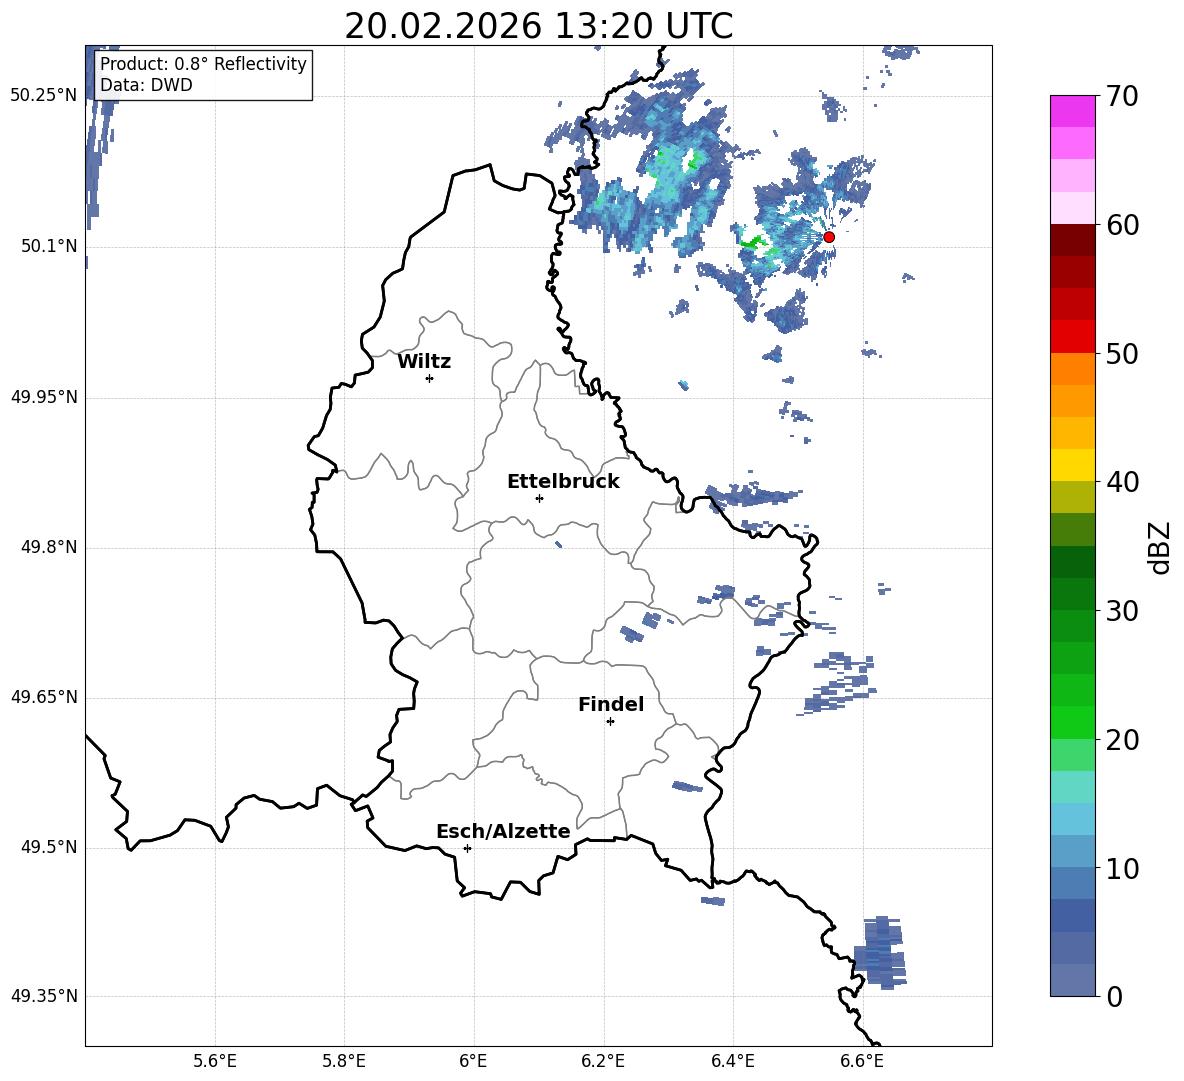1184x1081 pixels.
Task: Click the title 20.02.2026 13:20 UTC
Action: tap(538, 26)
